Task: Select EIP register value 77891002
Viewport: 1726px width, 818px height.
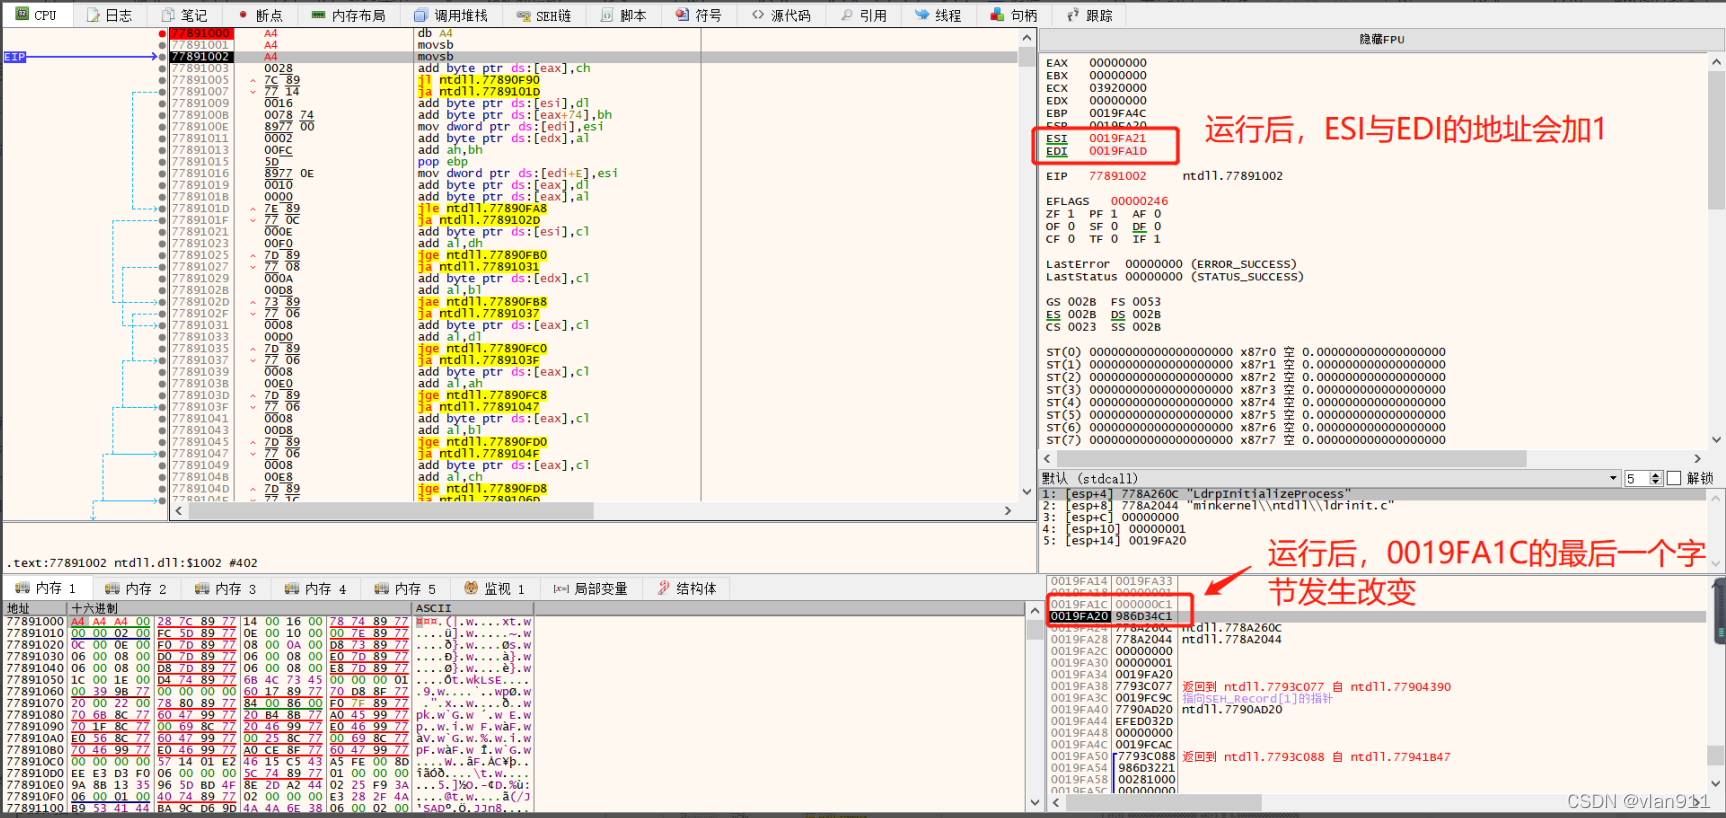Action: (x=1118, y=176)
